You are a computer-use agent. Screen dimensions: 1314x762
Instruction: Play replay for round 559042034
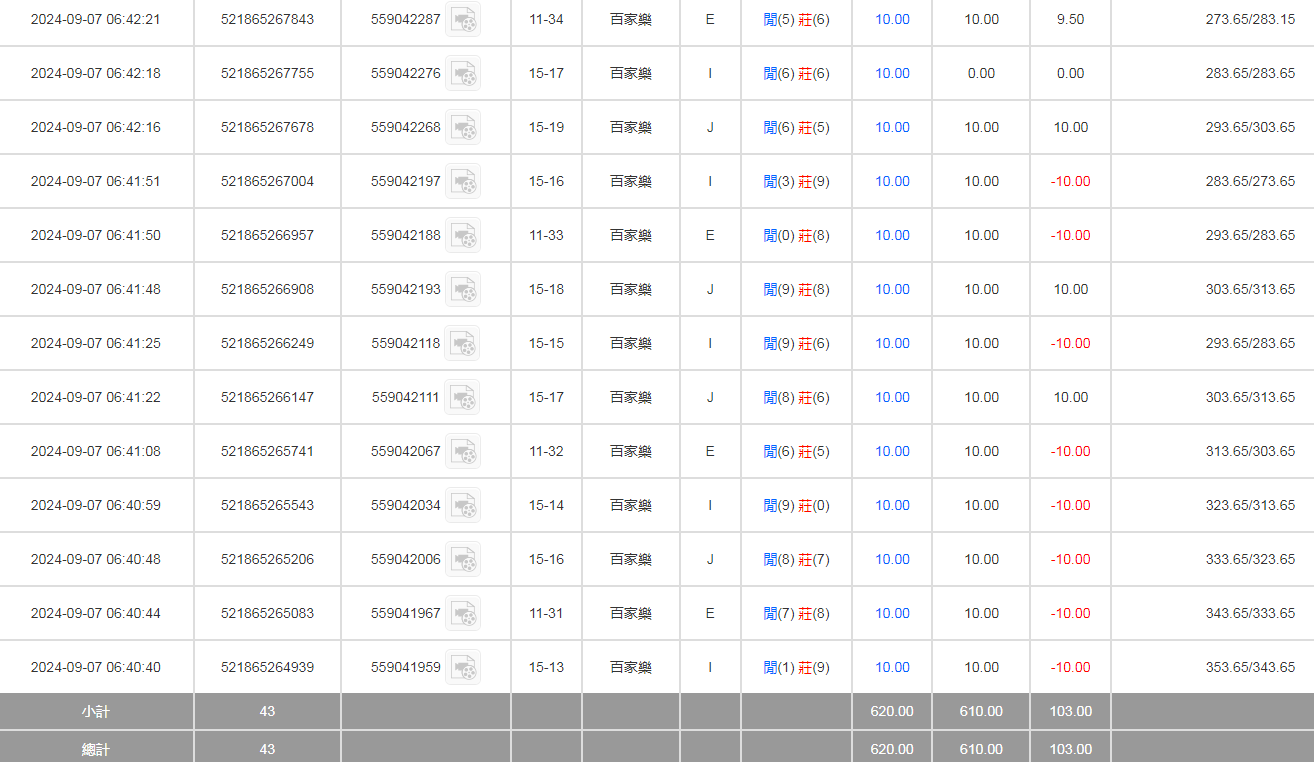[x=462, y=506]
